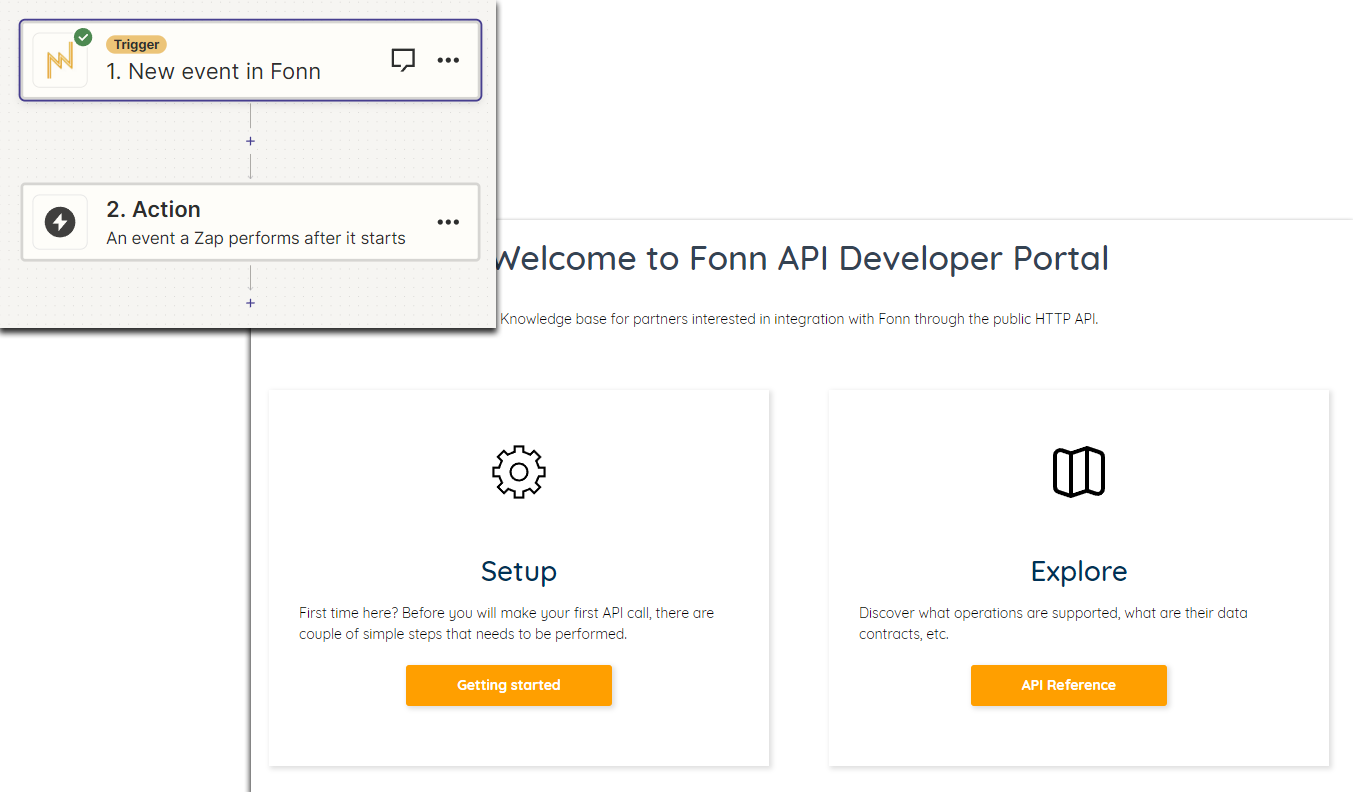Click the Fonn app logo in the trigger step
Screen dimensions: 1353x792
[x=60, y=61]
